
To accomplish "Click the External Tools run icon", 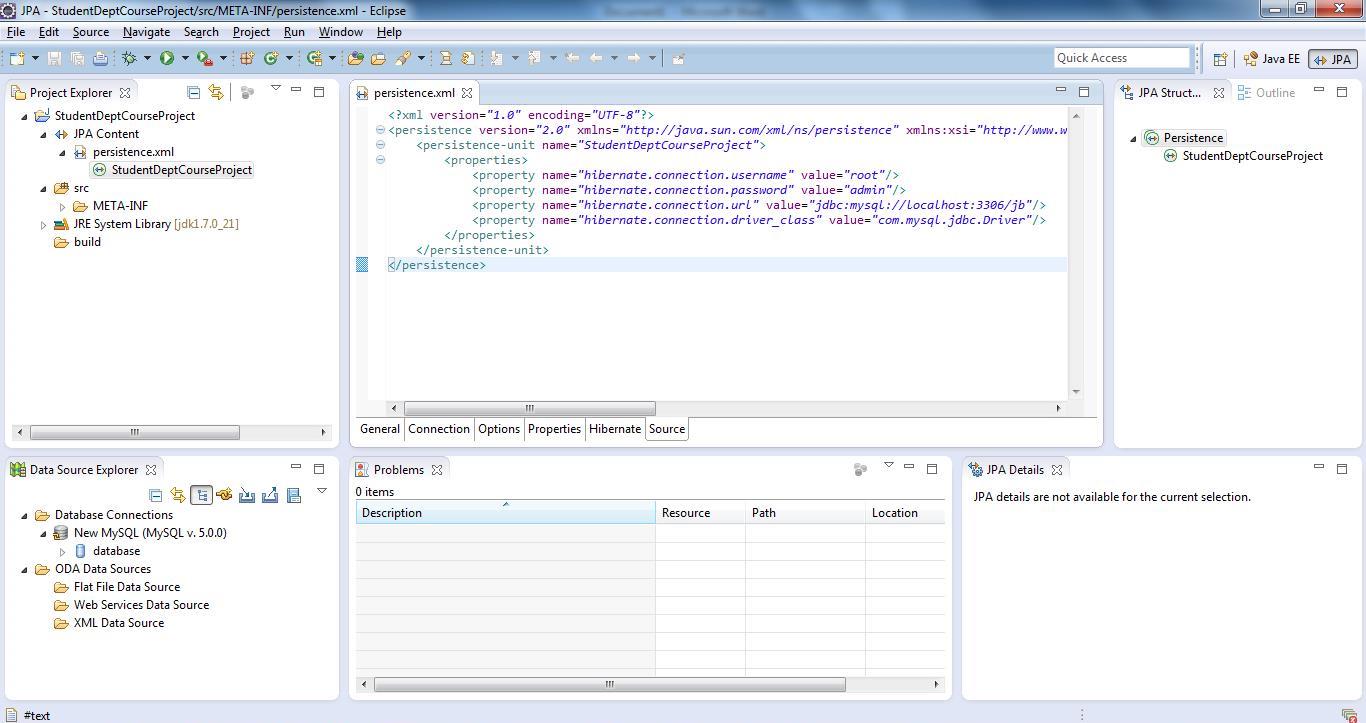I will [x=204, y=58].
